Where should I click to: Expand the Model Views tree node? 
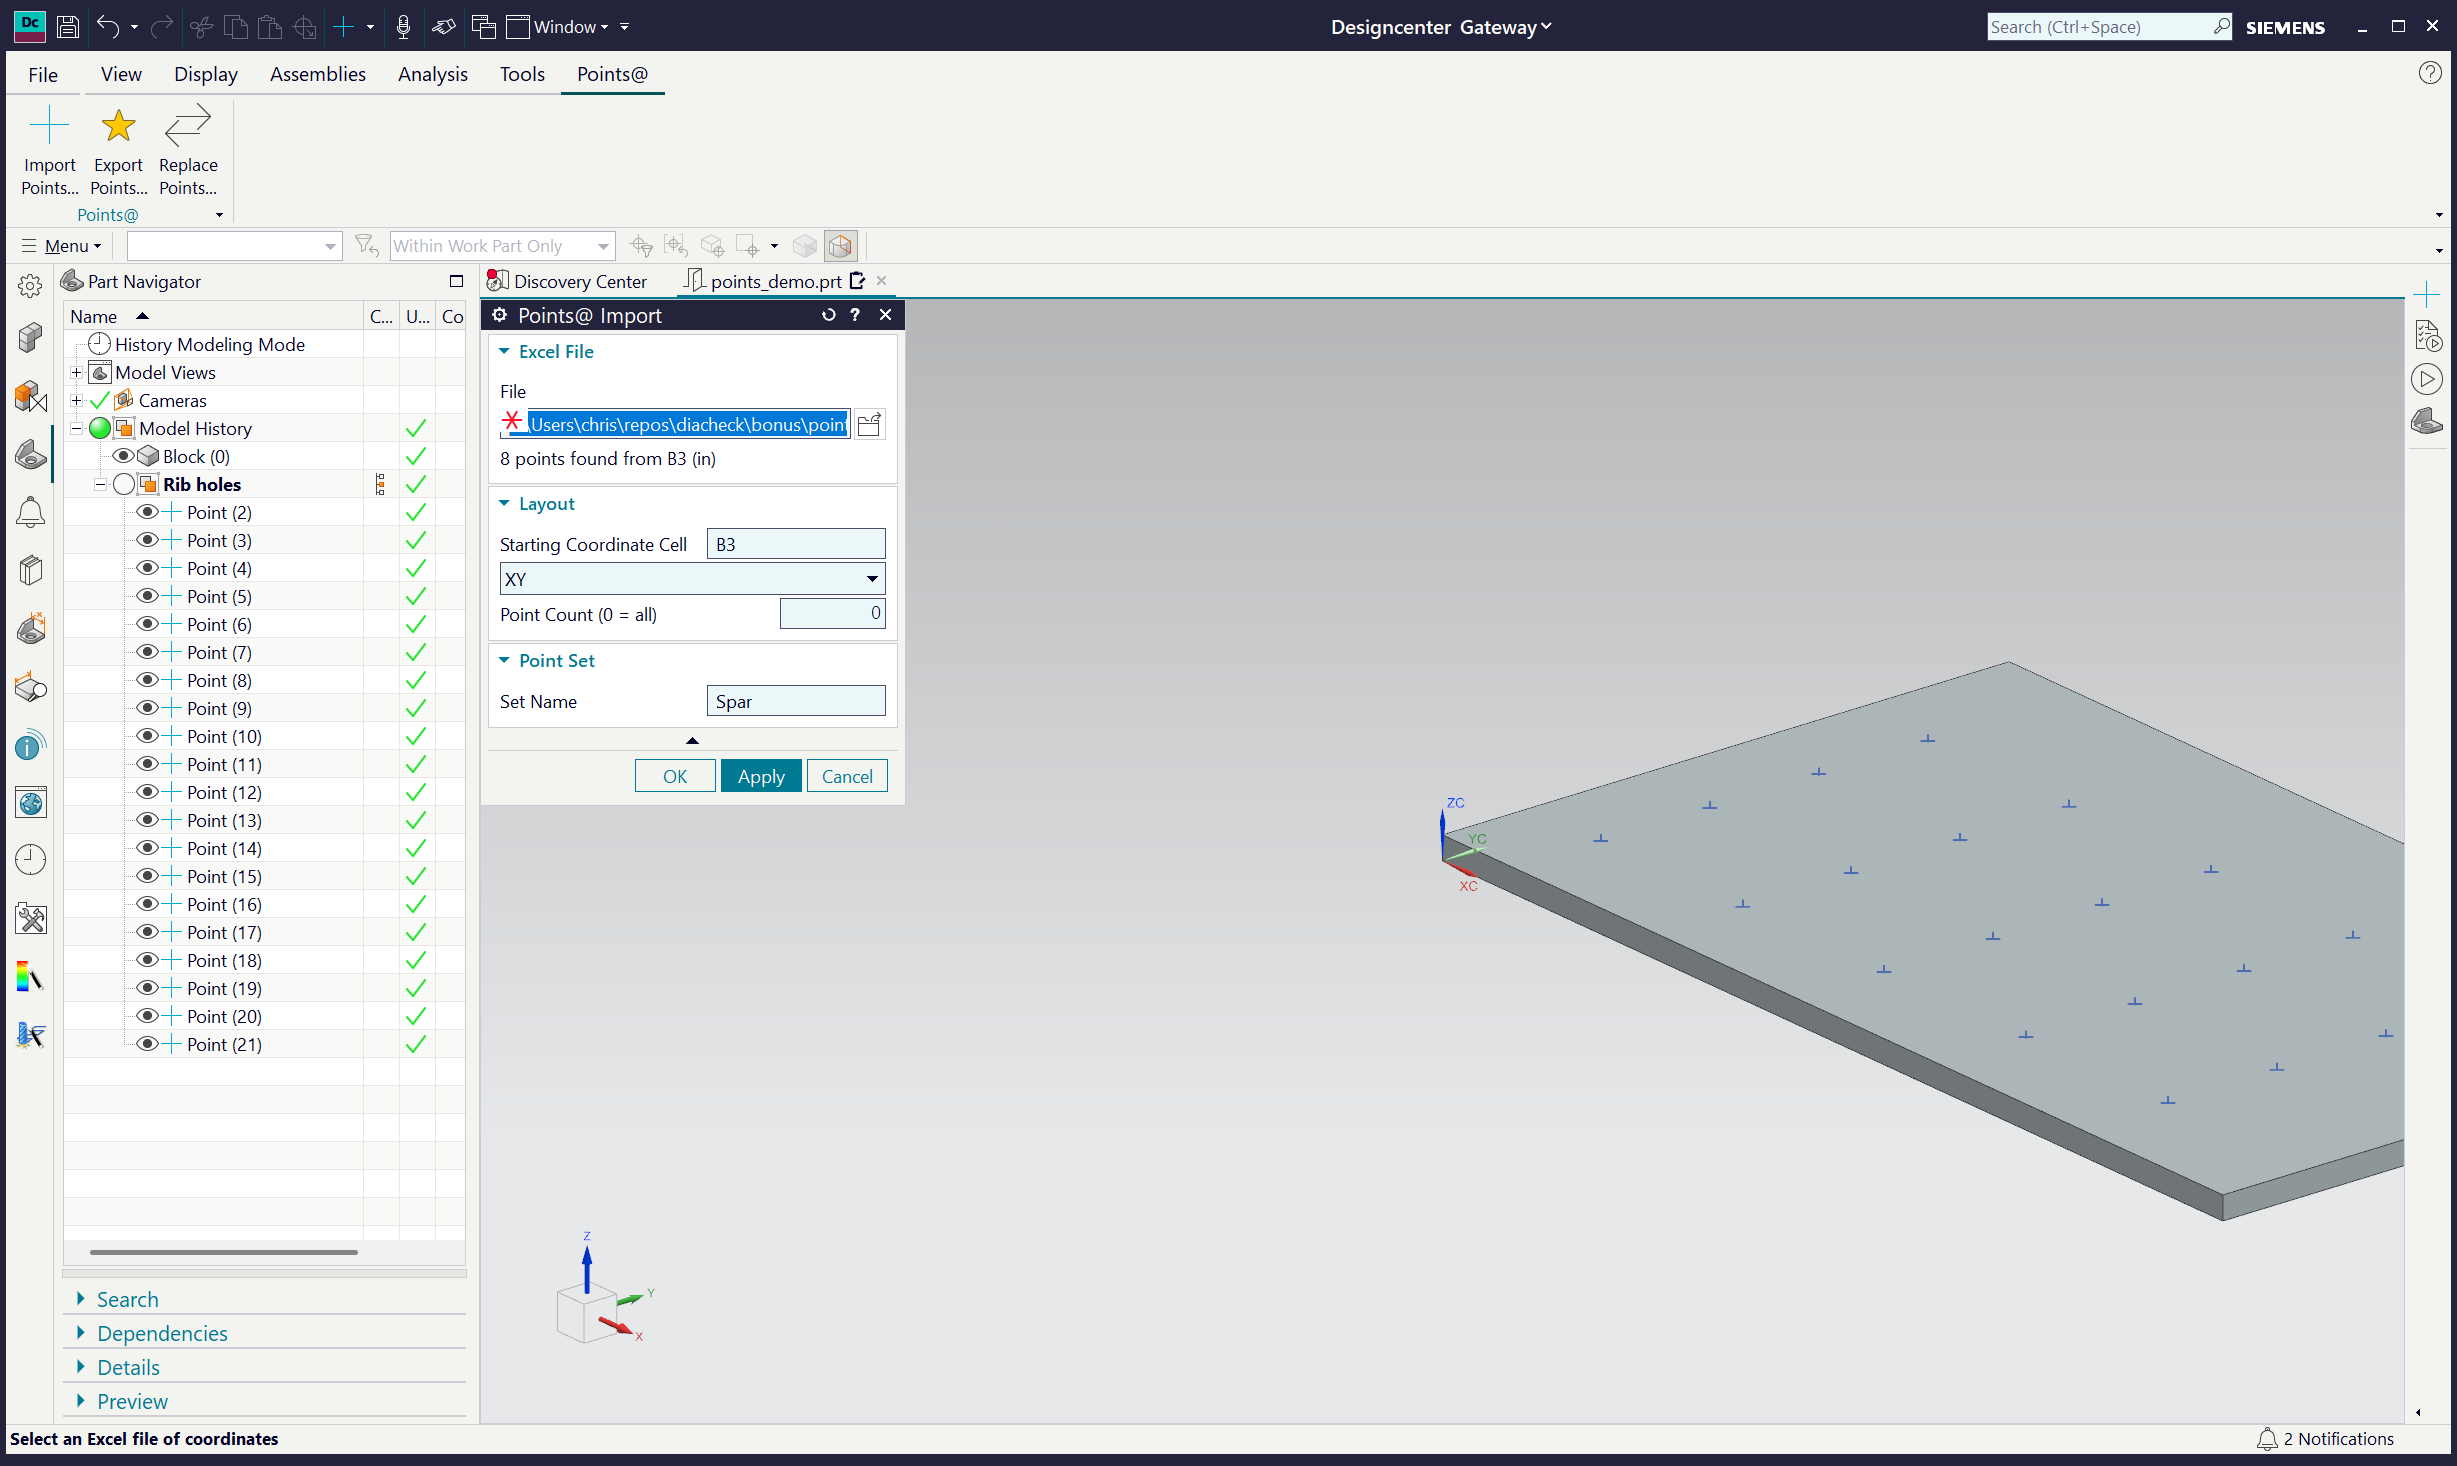(x=76, y=372)
